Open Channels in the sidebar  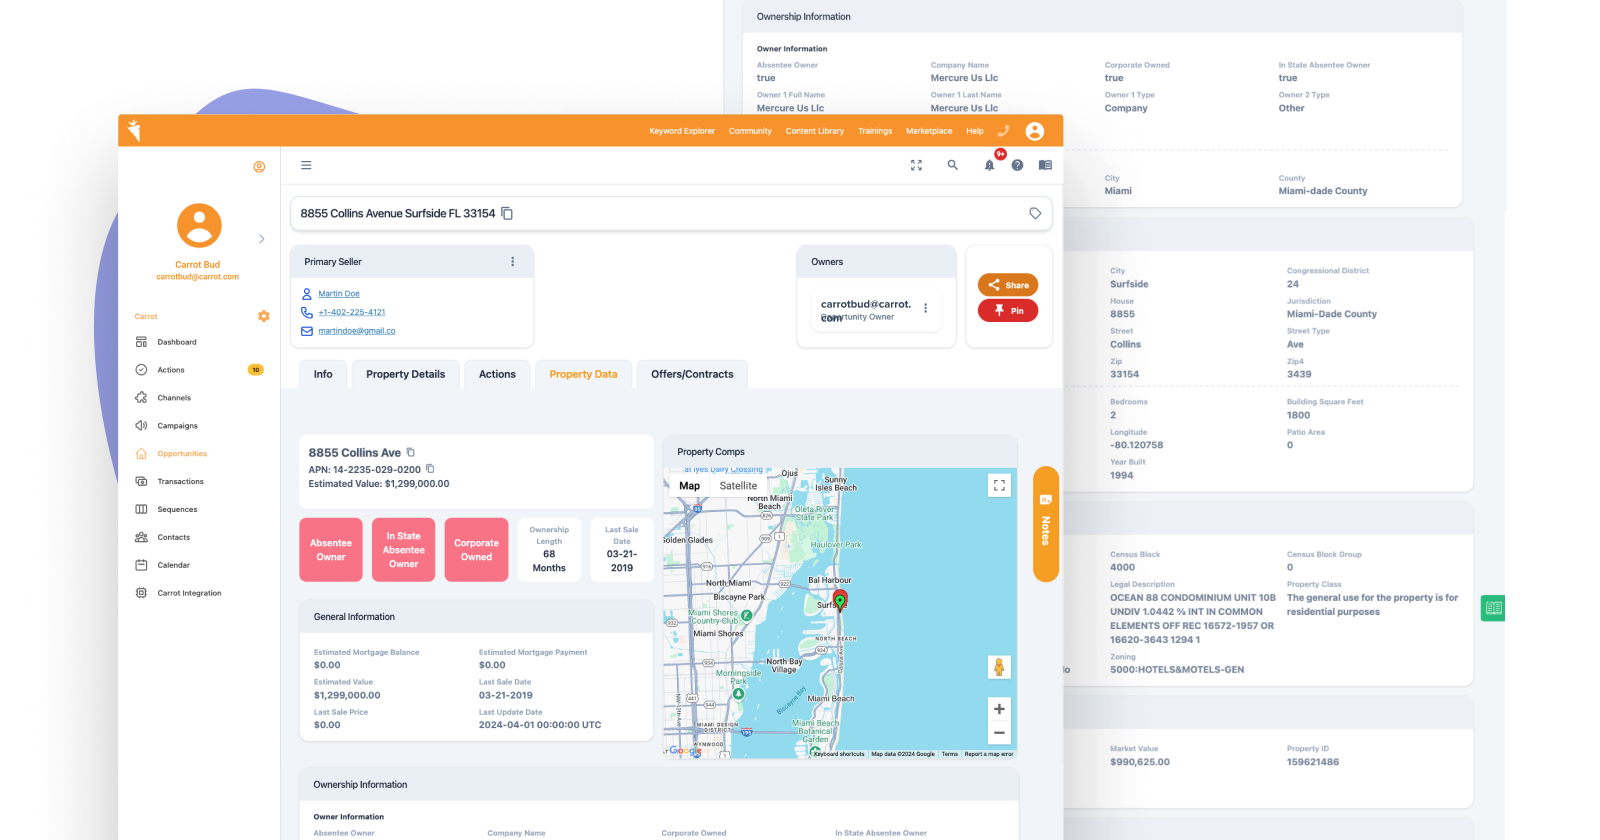[174, 398]
